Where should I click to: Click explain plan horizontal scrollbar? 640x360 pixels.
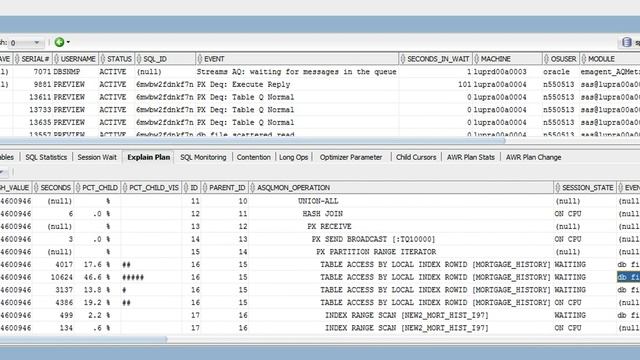point(83,339)
